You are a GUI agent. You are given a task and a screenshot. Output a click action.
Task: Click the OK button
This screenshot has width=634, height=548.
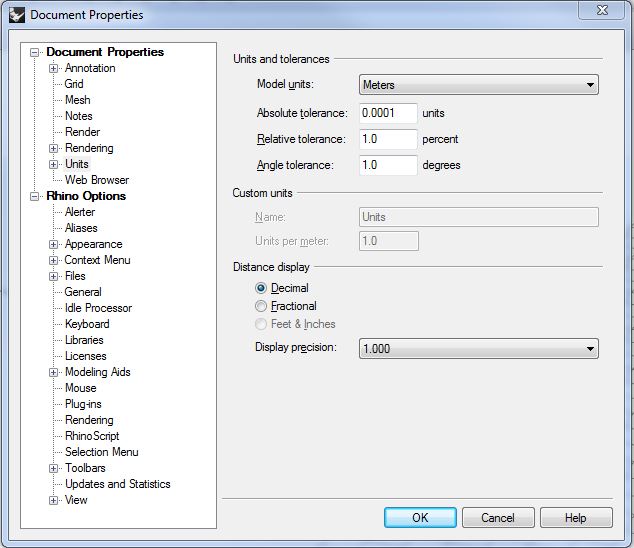[x=420, y=518]
